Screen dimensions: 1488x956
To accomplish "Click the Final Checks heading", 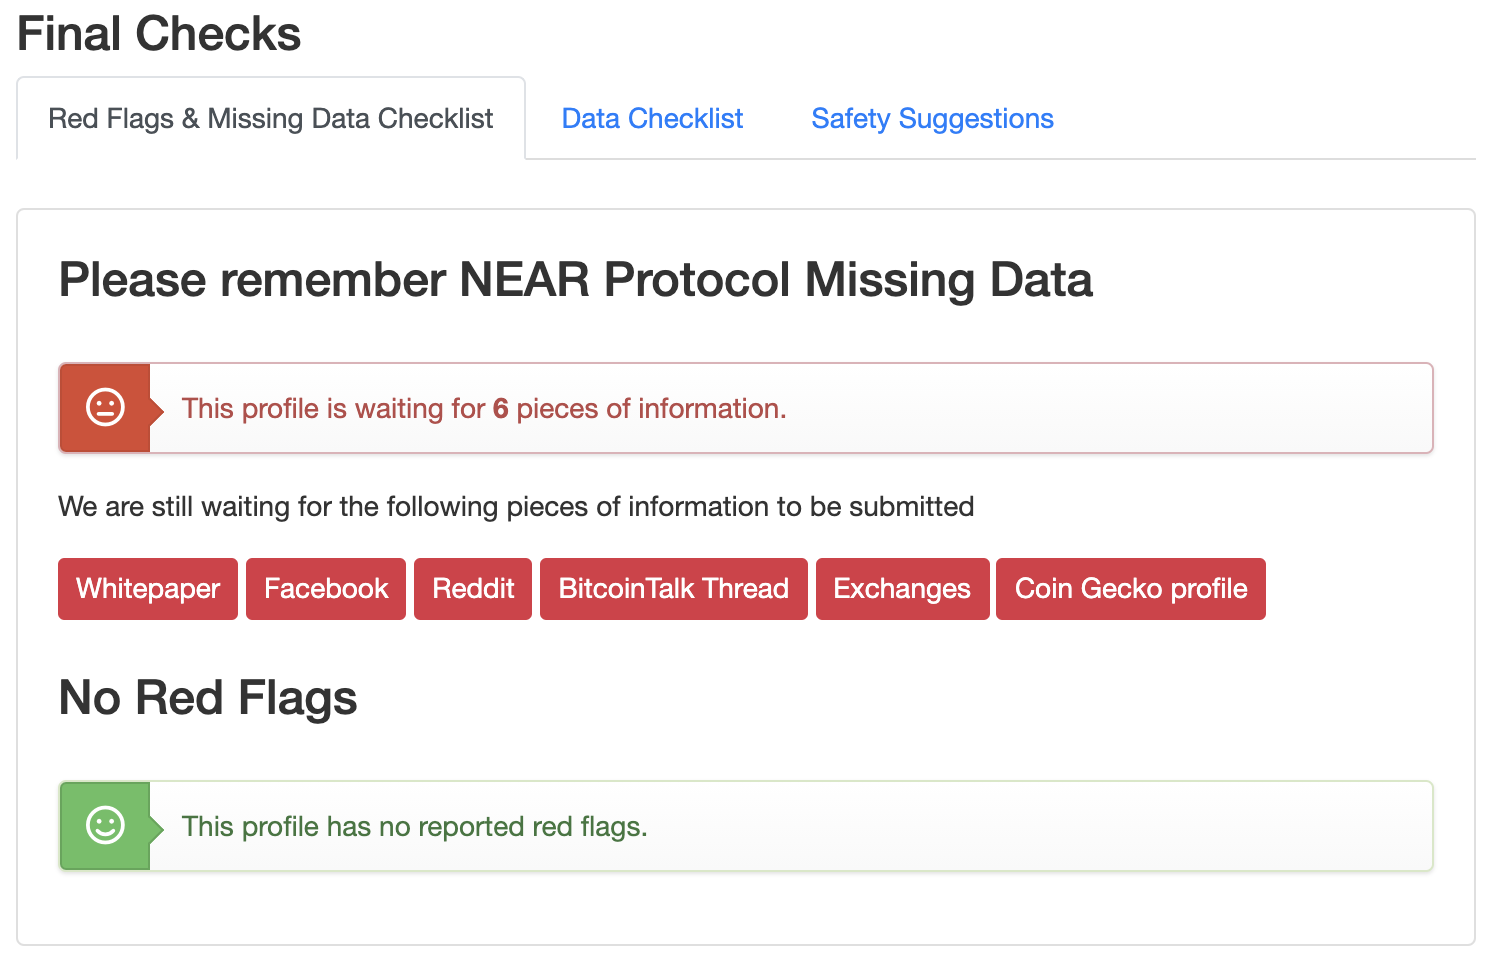I will 159,34.
